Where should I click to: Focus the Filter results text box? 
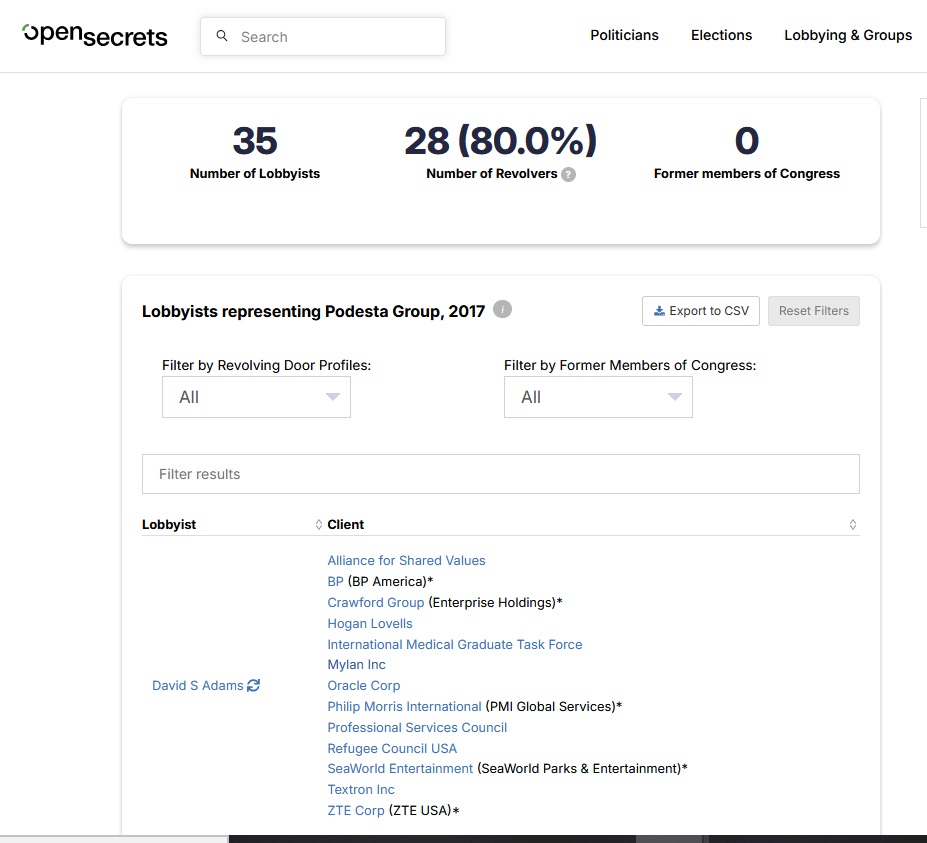pyautogui.click(x=500, y=474)
